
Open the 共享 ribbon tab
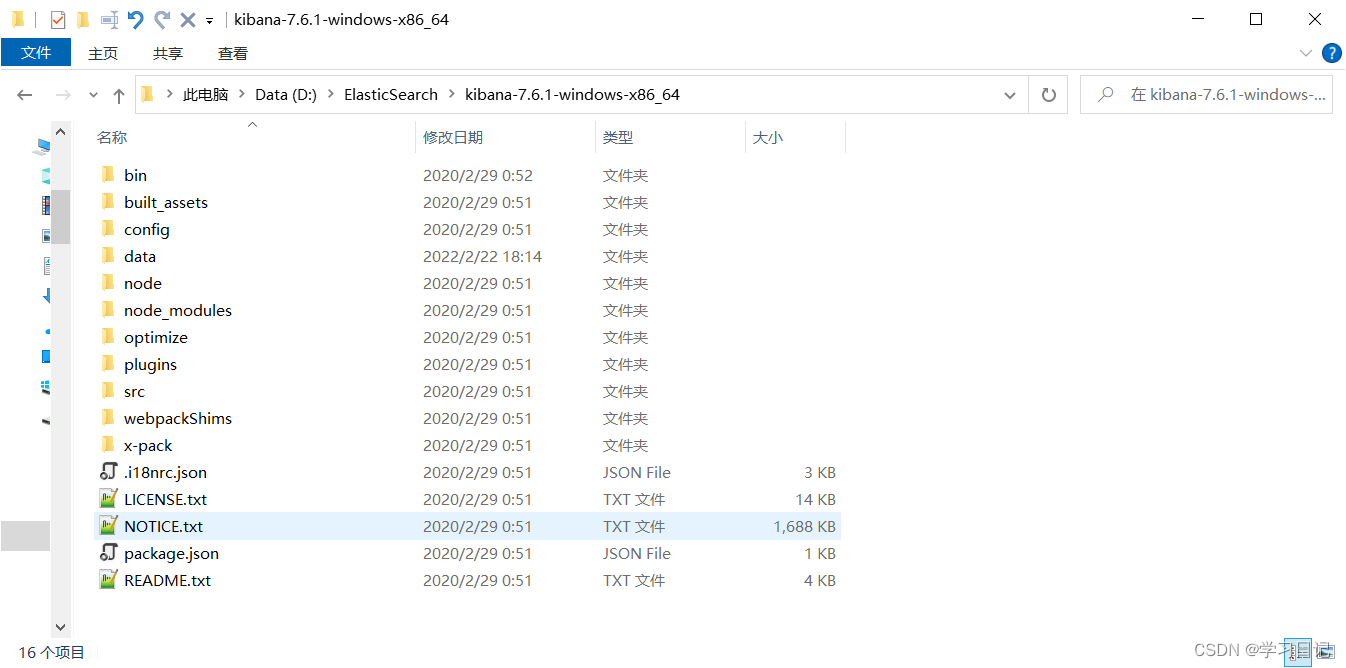coord(168,54)
